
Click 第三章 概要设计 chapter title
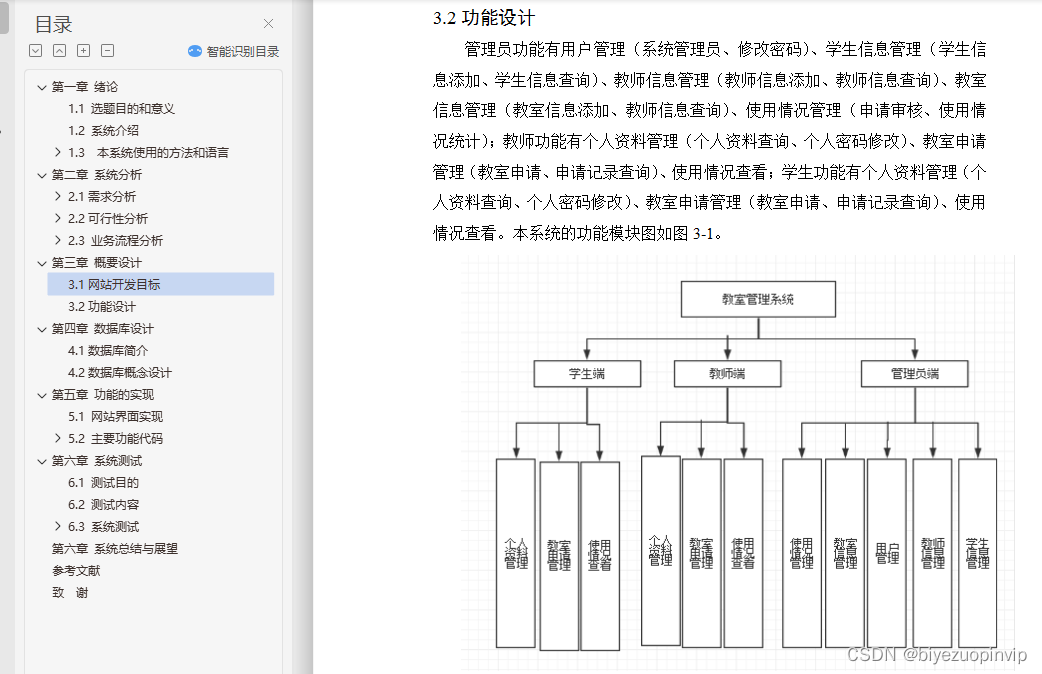point(97,263)
